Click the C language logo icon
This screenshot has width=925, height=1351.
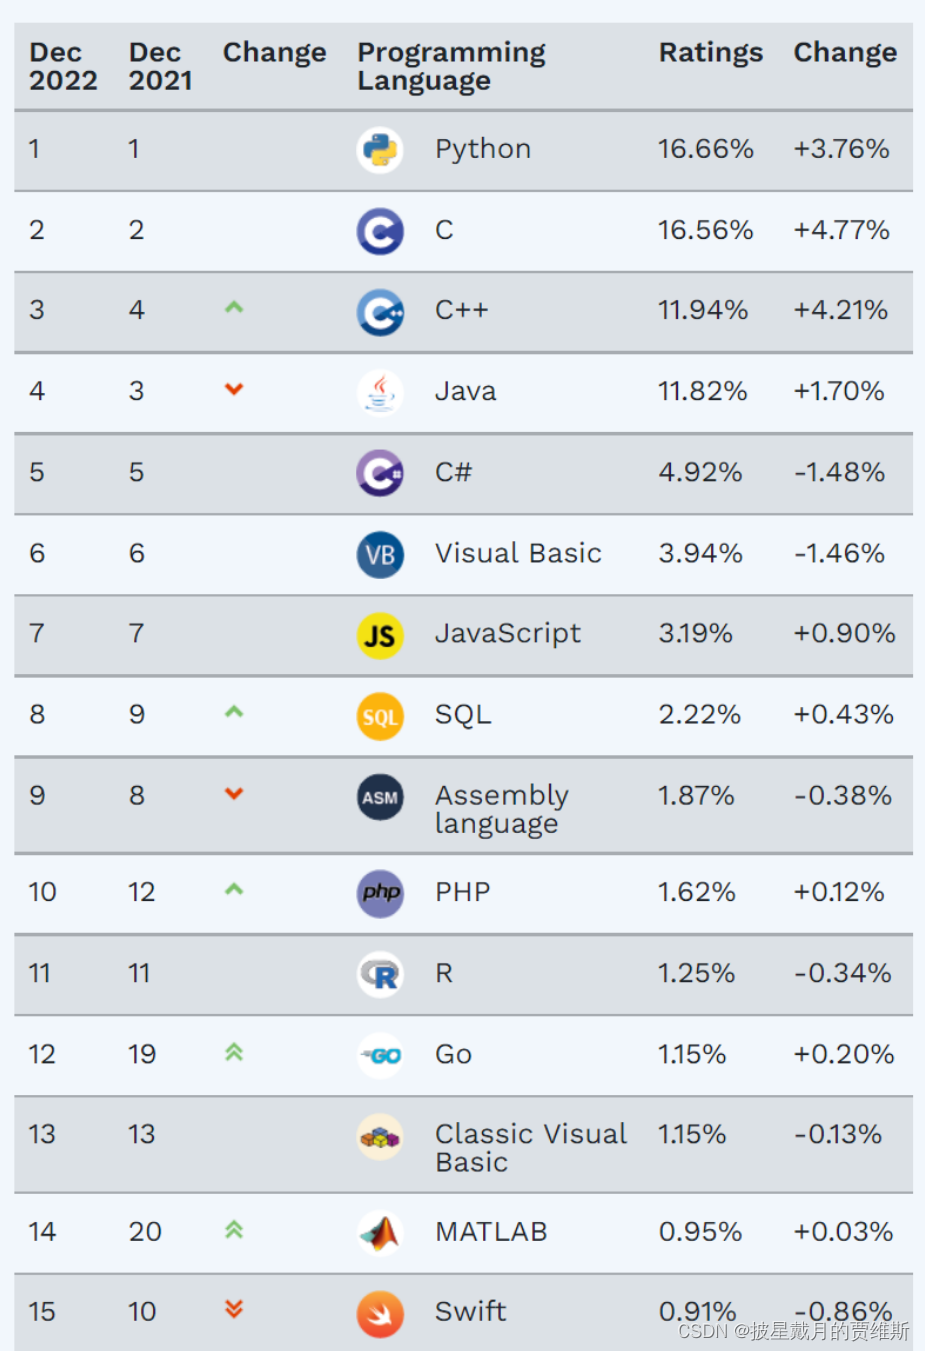[x=380, y=231]
